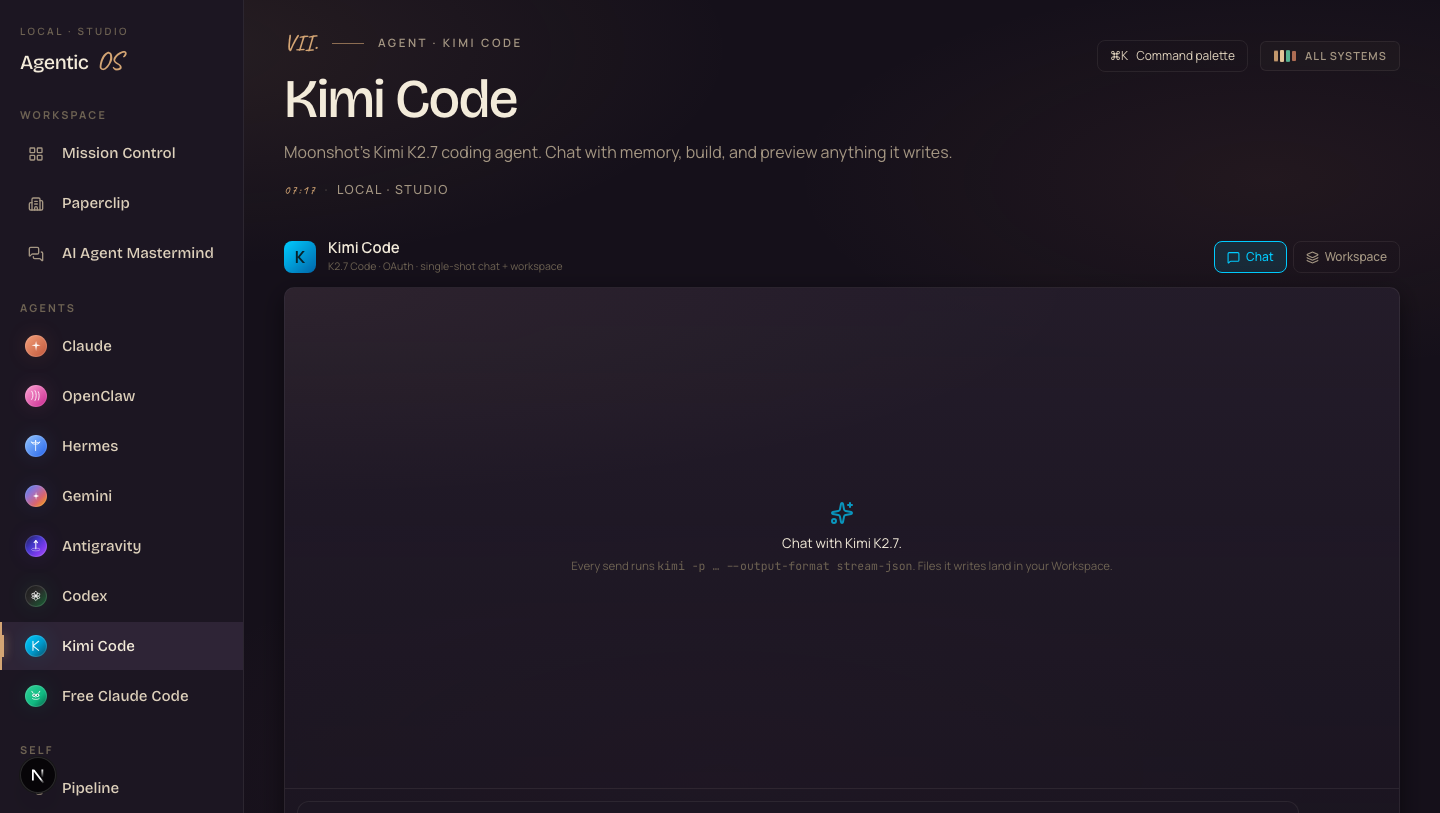Viewport: 1440px width, 813px height.
Task: Click the message input box at bottom
Action: [797, 806]
